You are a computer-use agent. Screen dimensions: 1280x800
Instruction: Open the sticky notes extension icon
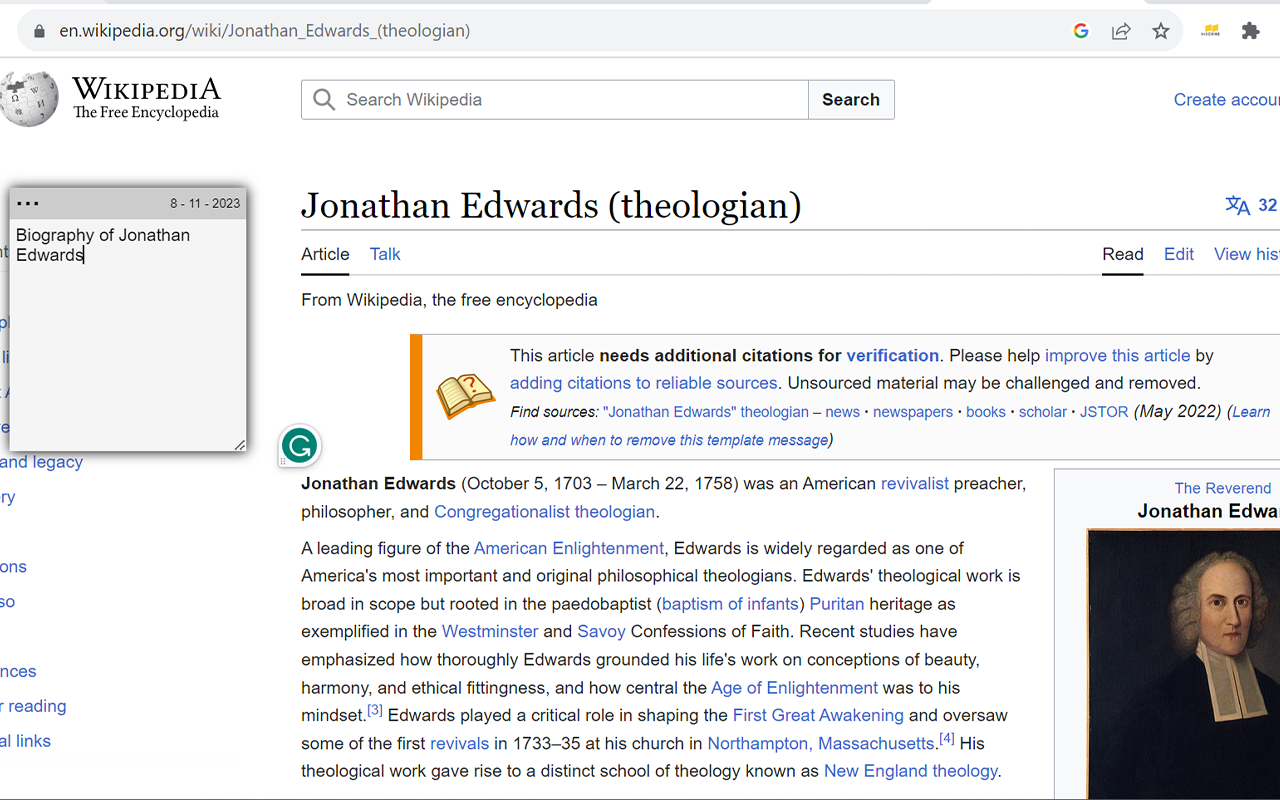(x=1211, y=31)
